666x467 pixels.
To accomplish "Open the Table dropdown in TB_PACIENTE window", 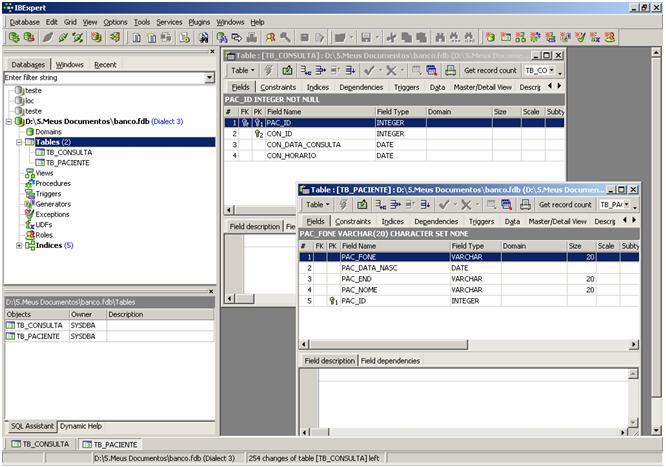I will [319, 204].
